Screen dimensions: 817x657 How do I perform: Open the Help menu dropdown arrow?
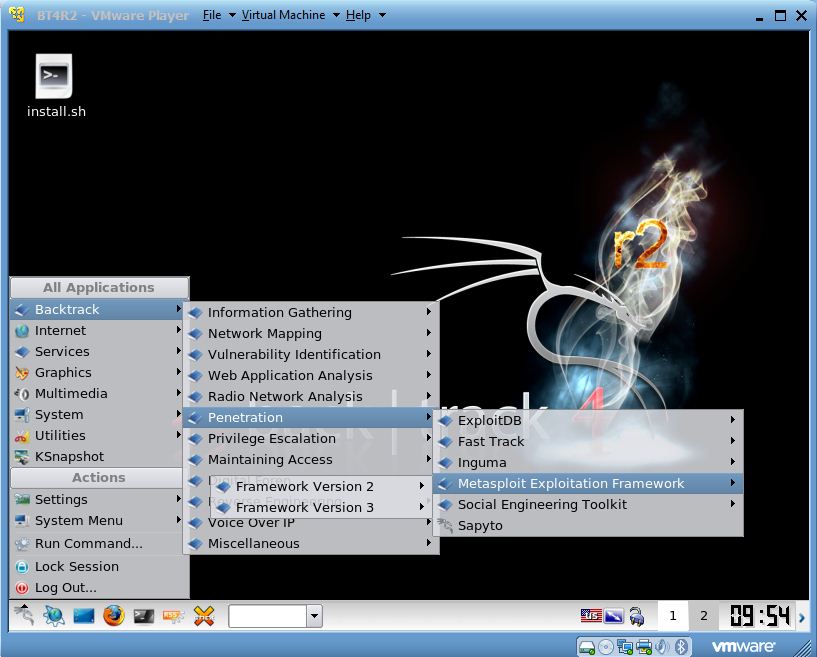pyautogui.click(x=382, y=15)
